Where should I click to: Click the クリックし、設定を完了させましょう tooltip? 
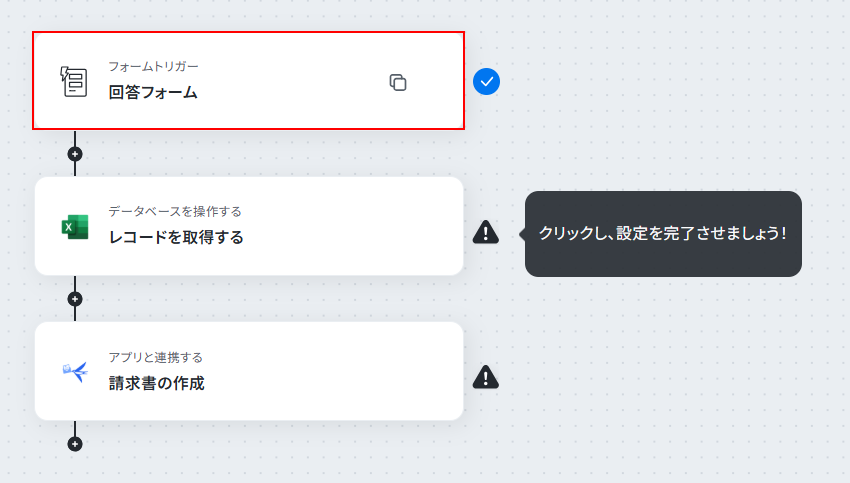[662, 234]
